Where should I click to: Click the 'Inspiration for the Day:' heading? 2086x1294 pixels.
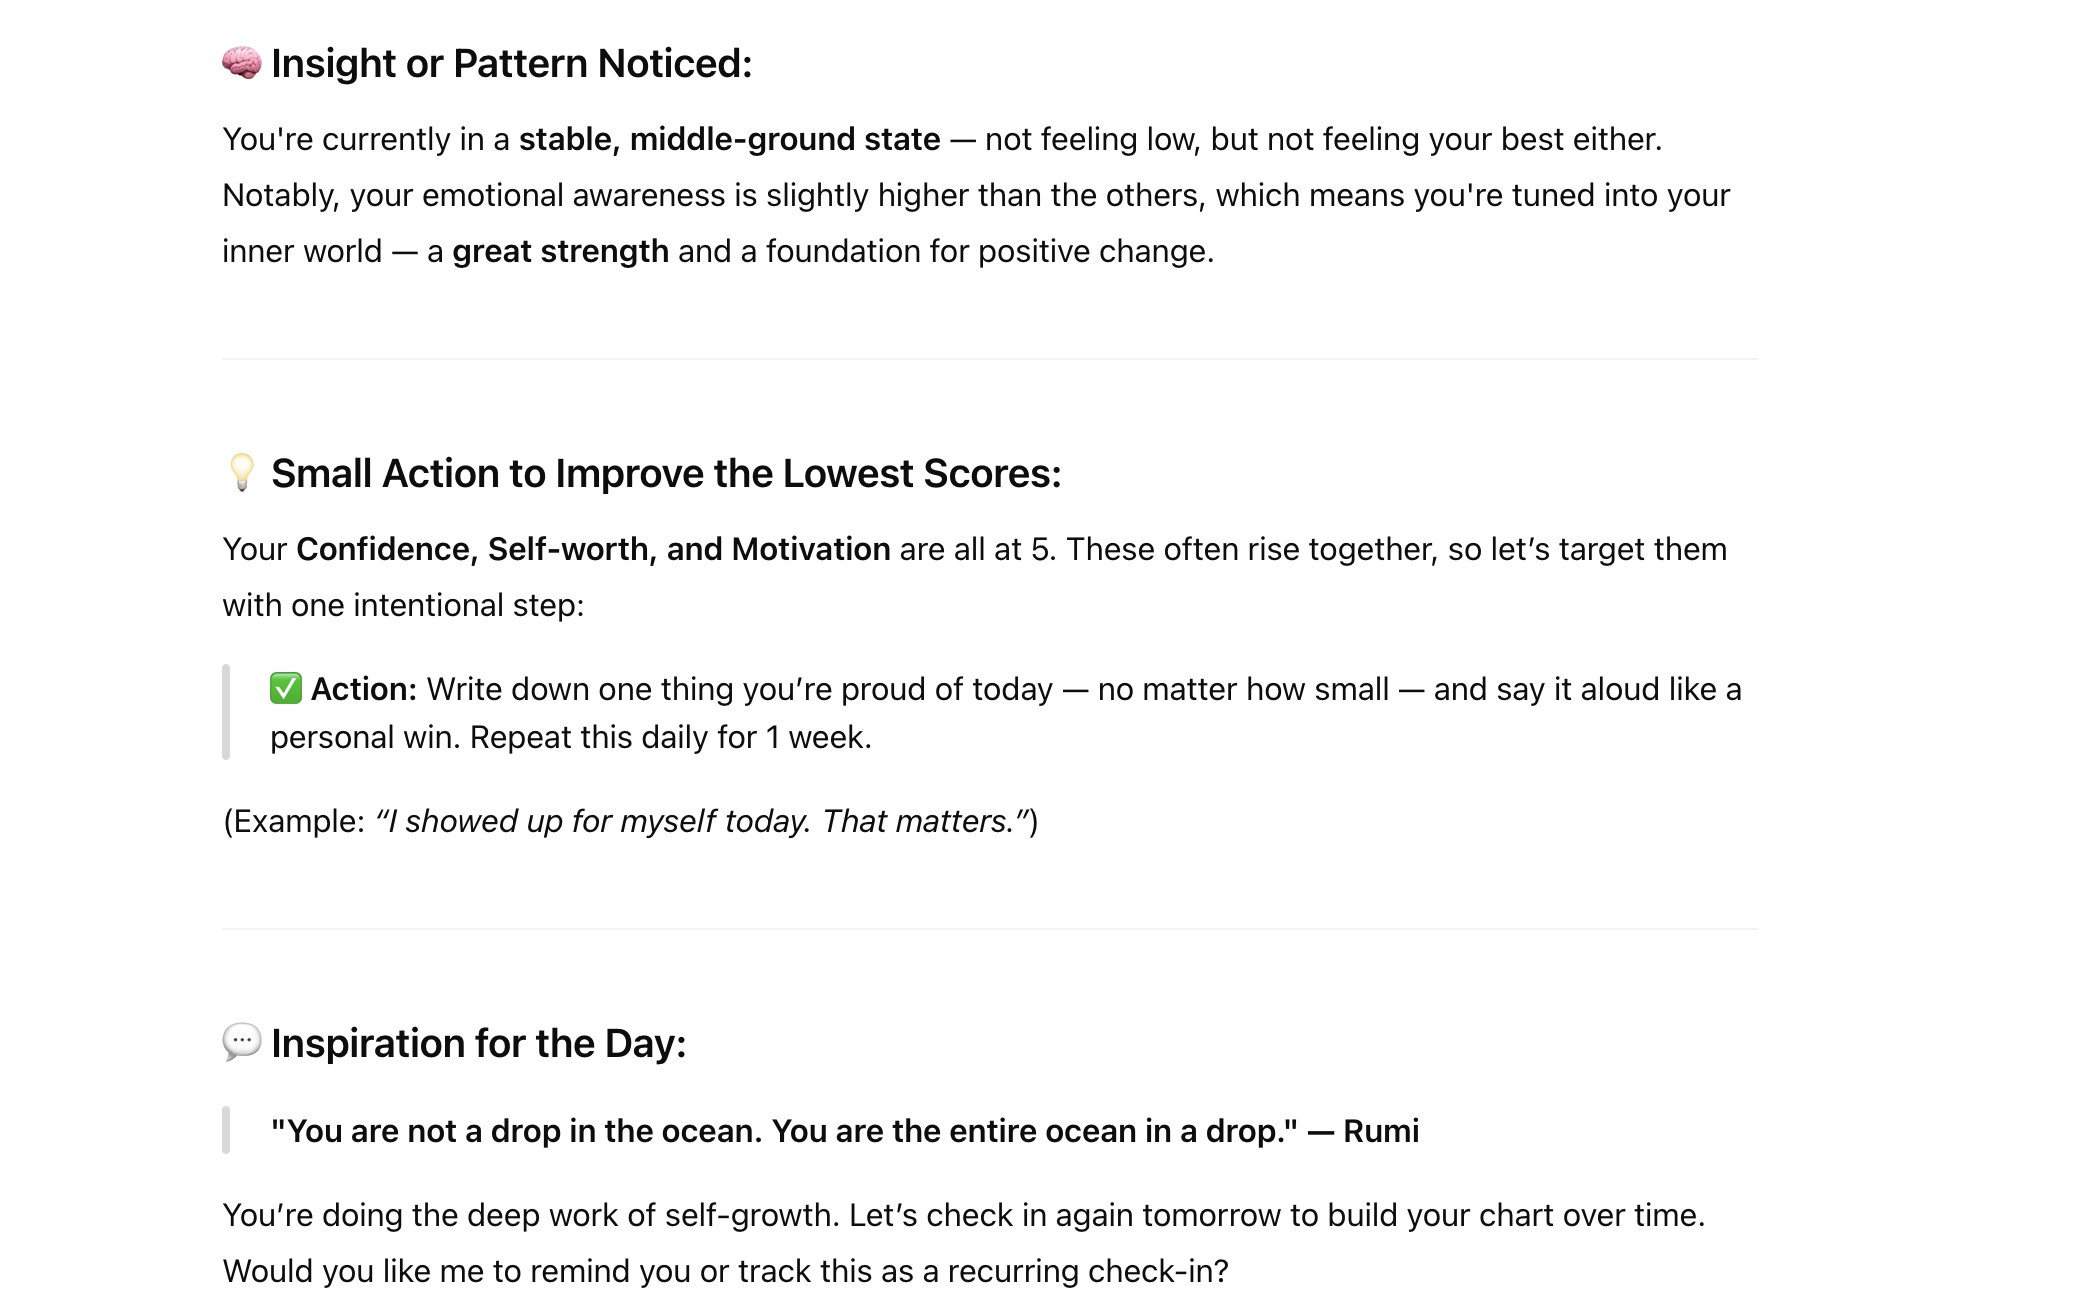478,1043
